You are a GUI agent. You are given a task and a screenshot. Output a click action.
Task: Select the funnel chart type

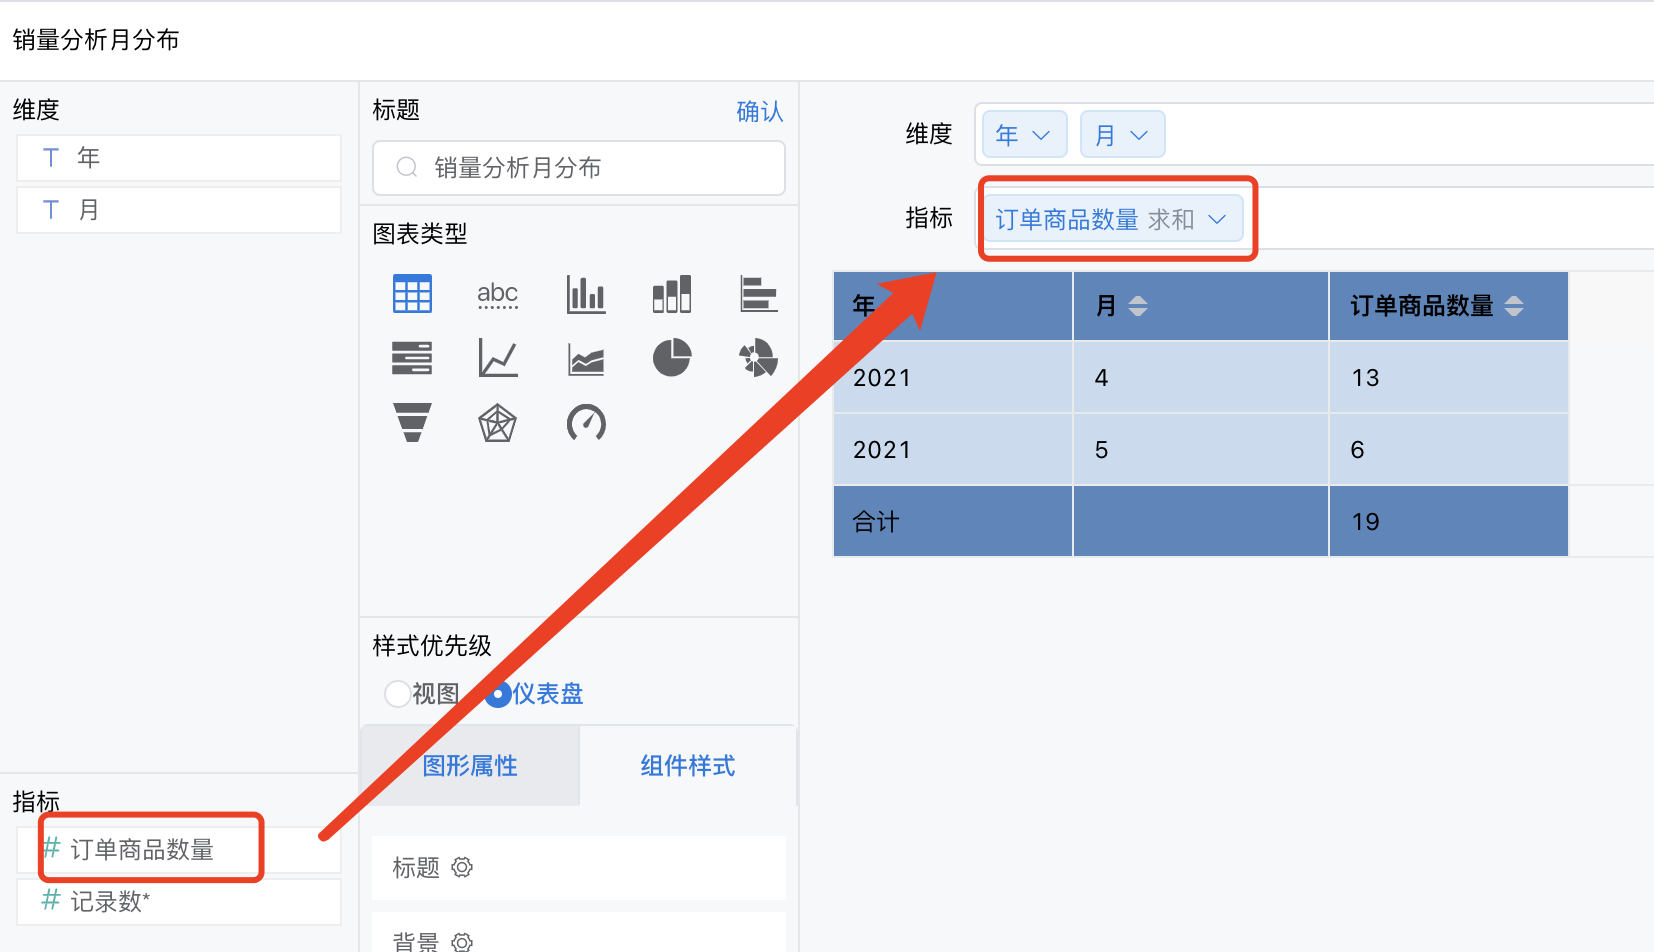point(412,422)
